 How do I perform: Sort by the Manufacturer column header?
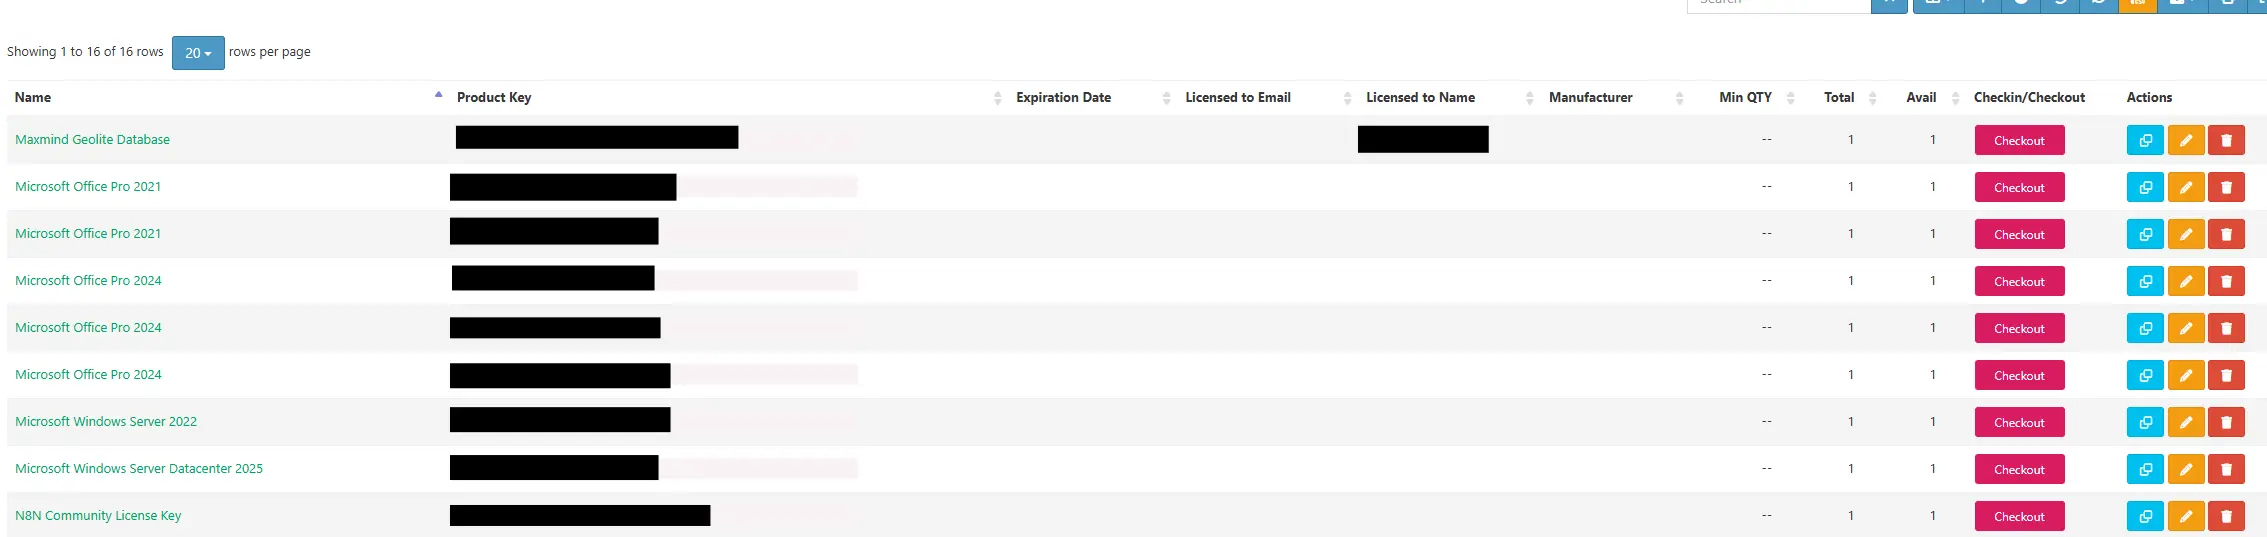click(x=1590, y=97)
